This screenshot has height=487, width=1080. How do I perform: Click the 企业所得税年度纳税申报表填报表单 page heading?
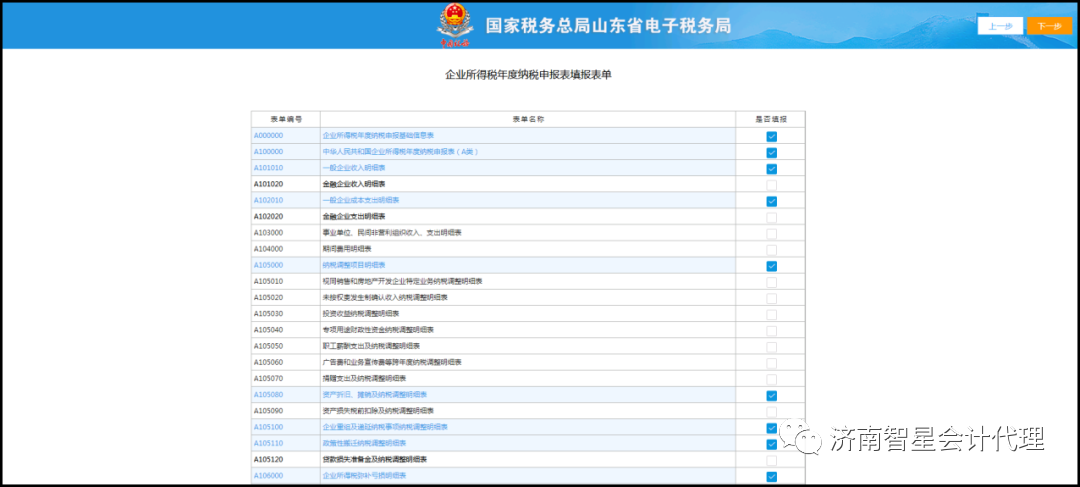coord(528,75)
